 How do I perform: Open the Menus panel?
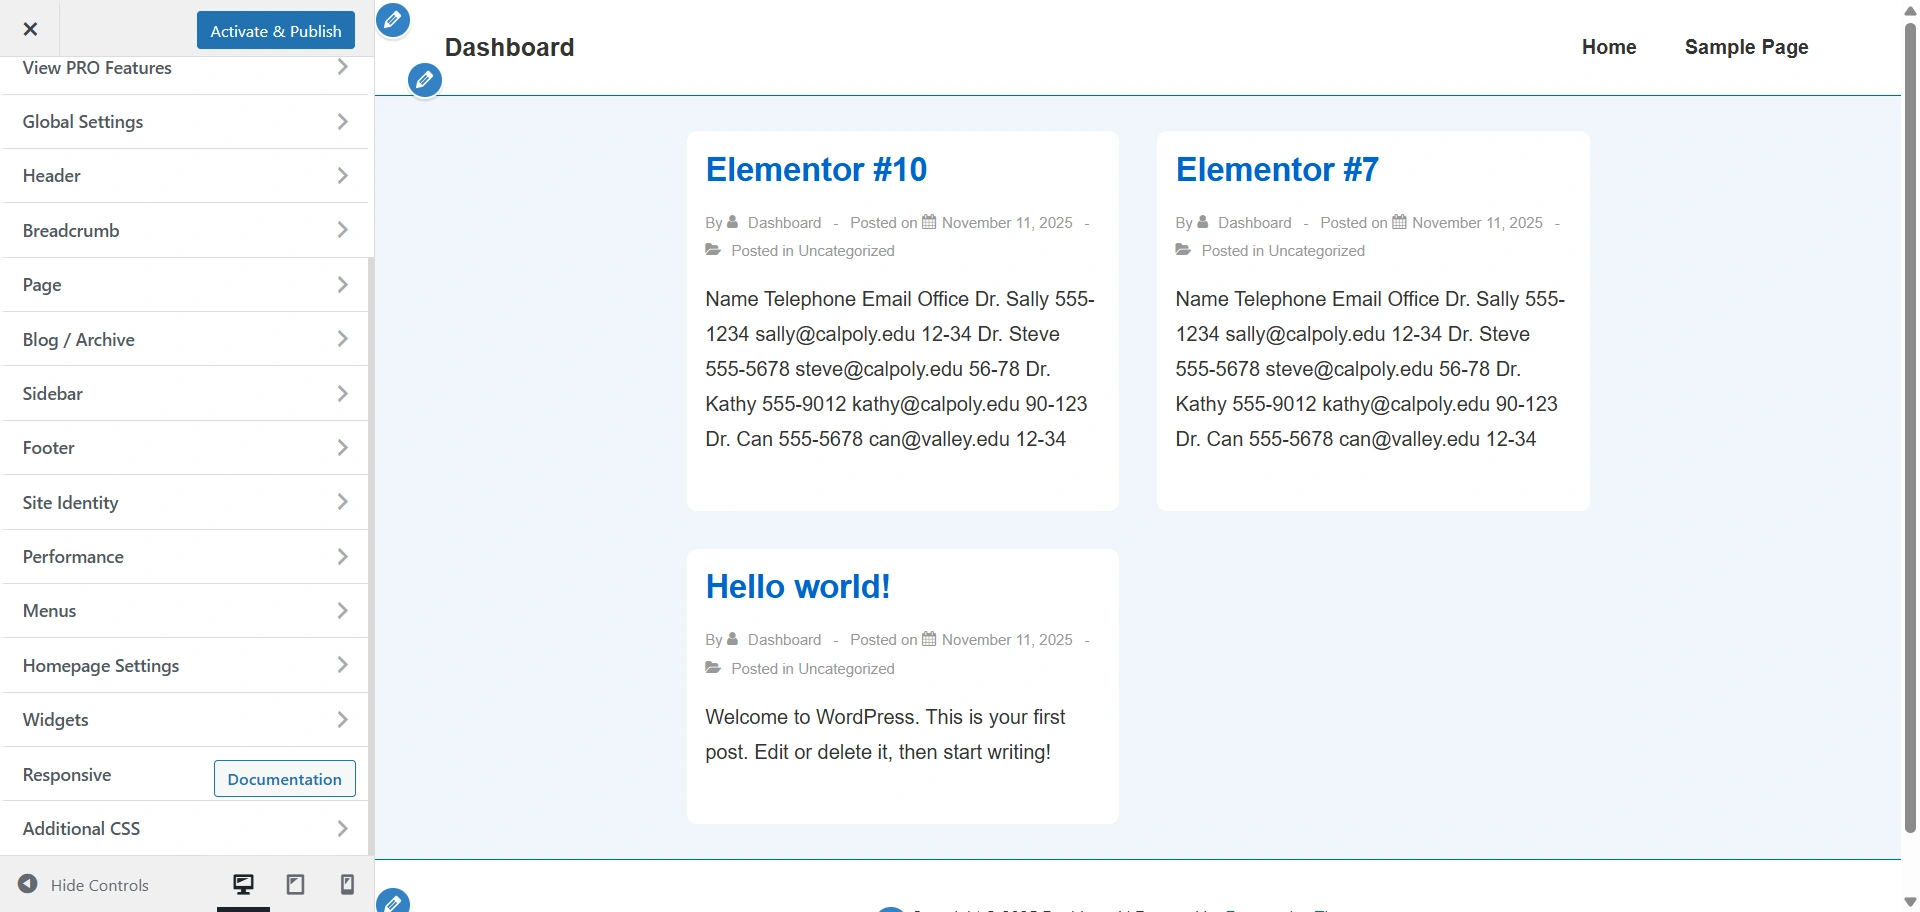[x=185, y=611]
